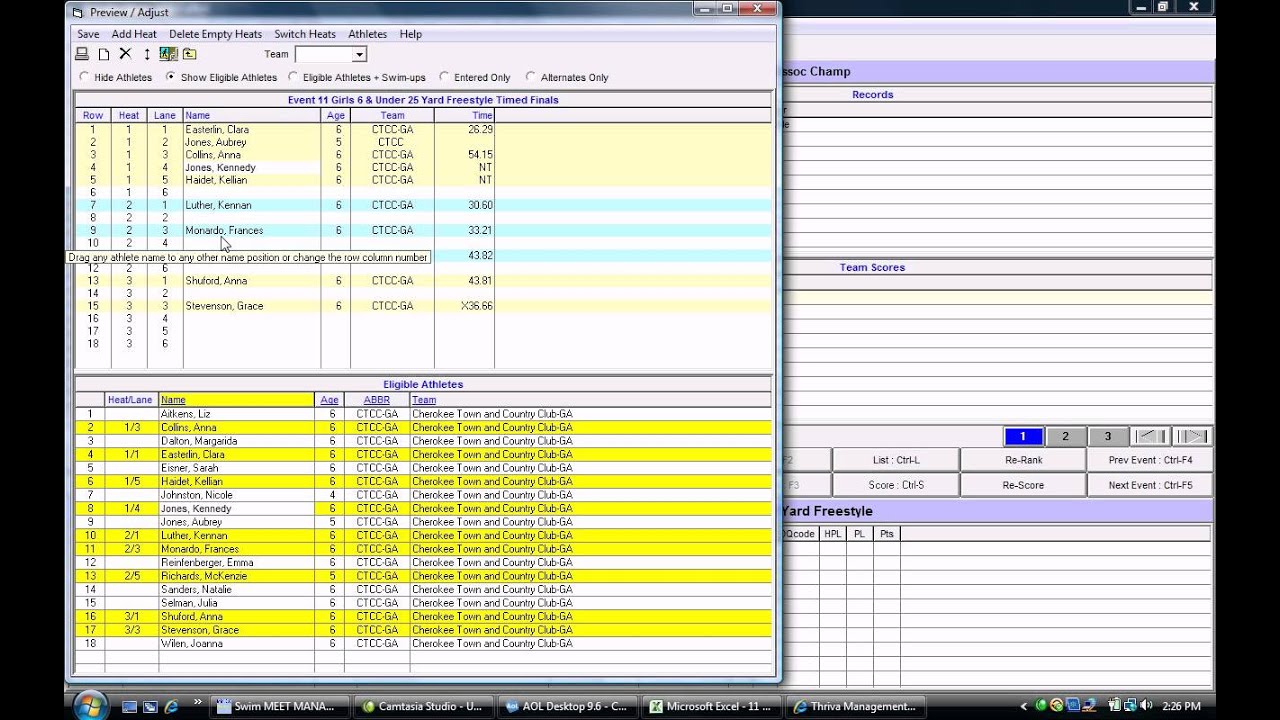Expand the quick launch overflow chevron

197,702
